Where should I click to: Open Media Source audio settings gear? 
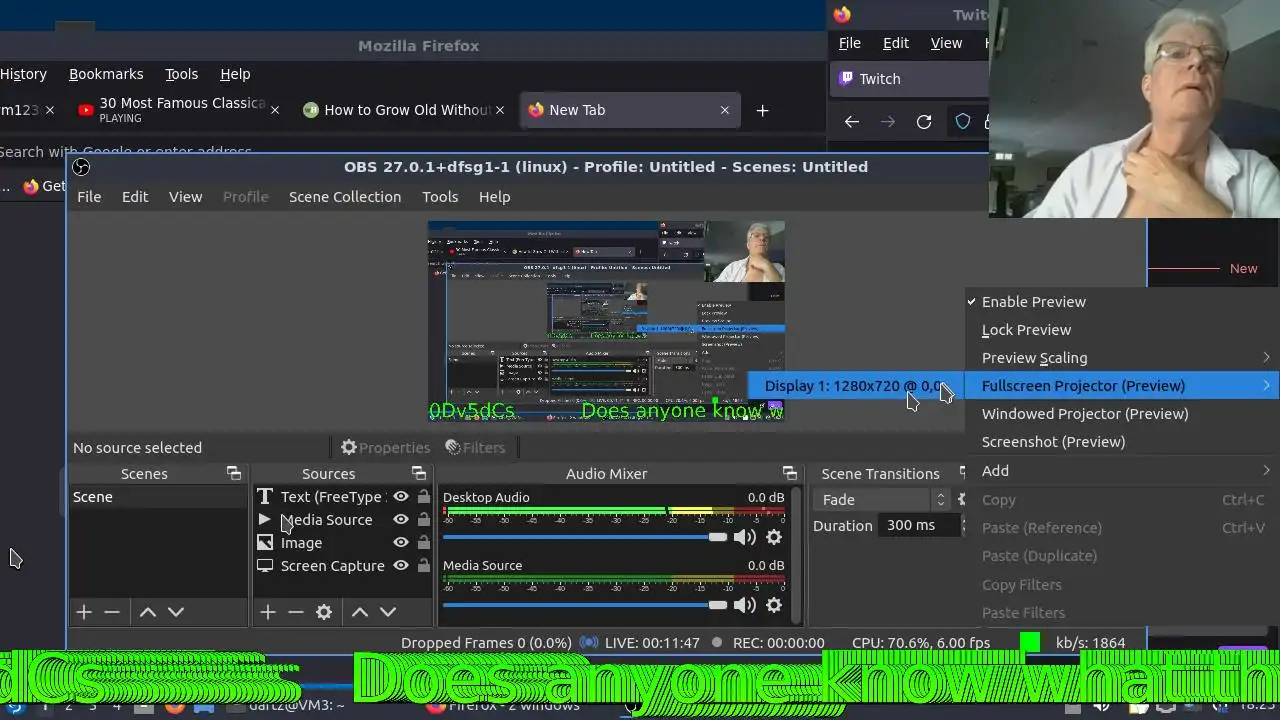(774, 605)
